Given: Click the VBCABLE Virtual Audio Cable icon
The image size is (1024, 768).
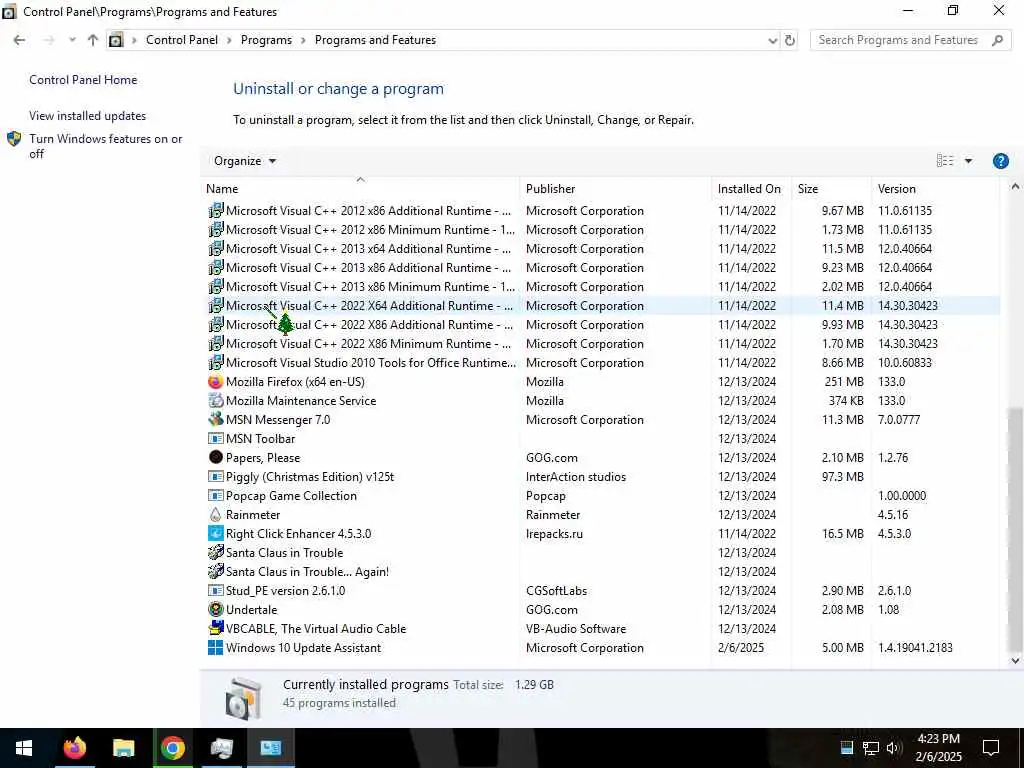Looking at the screenshot, I should point(215,628).
